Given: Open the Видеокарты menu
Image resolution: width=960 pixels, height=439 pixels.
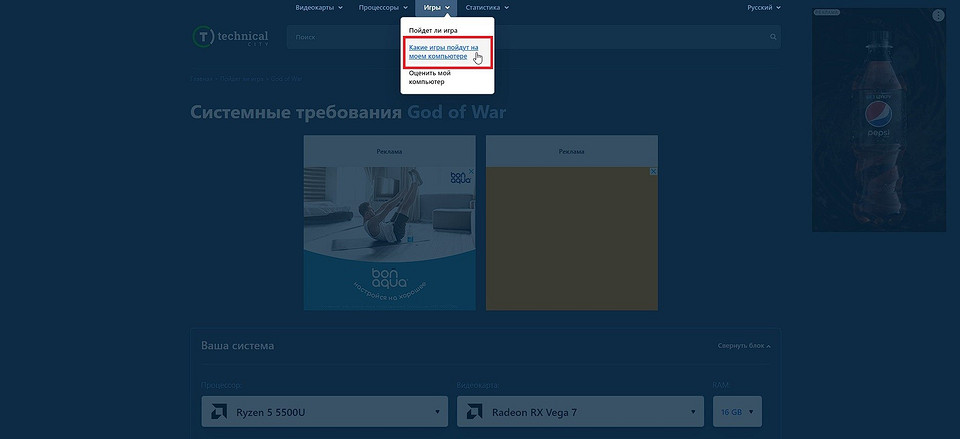Looking at the screenshot, I should click(x=319, y=7).
